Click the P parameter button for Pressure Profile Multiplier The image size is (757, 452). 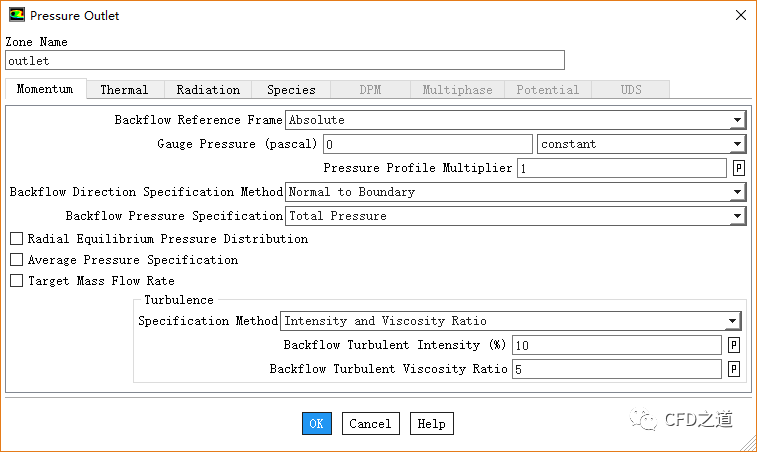point(739,168)
